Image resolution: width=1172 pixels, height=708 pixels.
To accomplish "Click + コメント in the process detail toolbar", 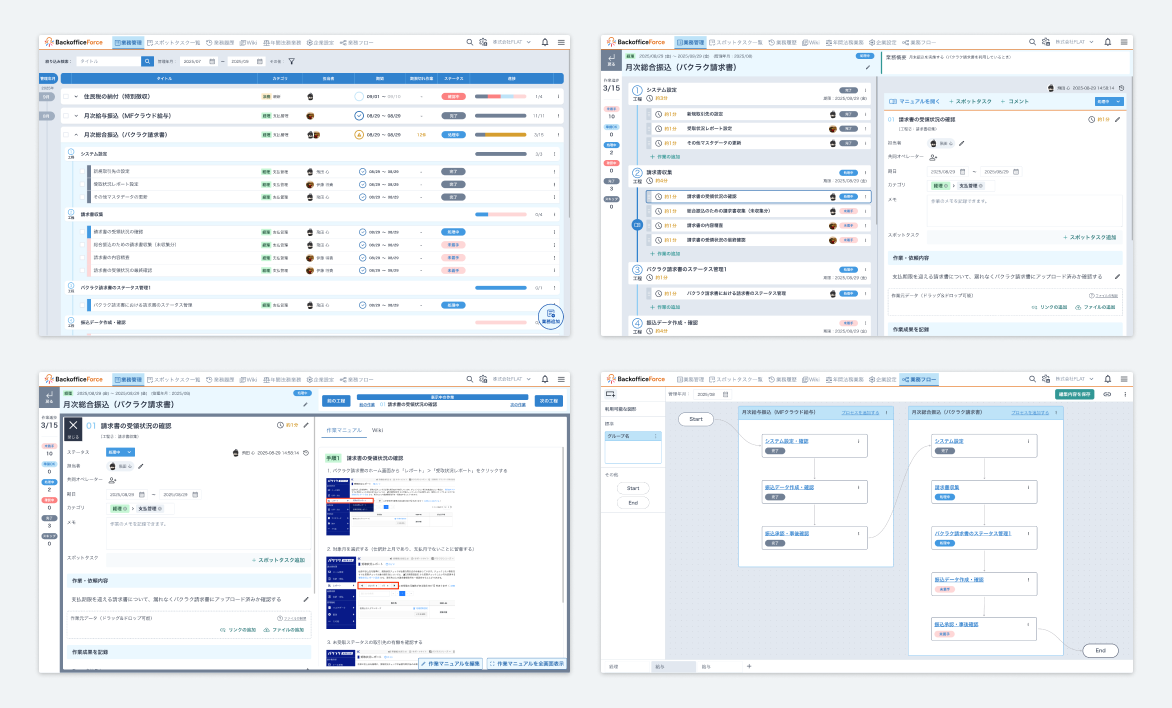I will [x=1014, y=102].
